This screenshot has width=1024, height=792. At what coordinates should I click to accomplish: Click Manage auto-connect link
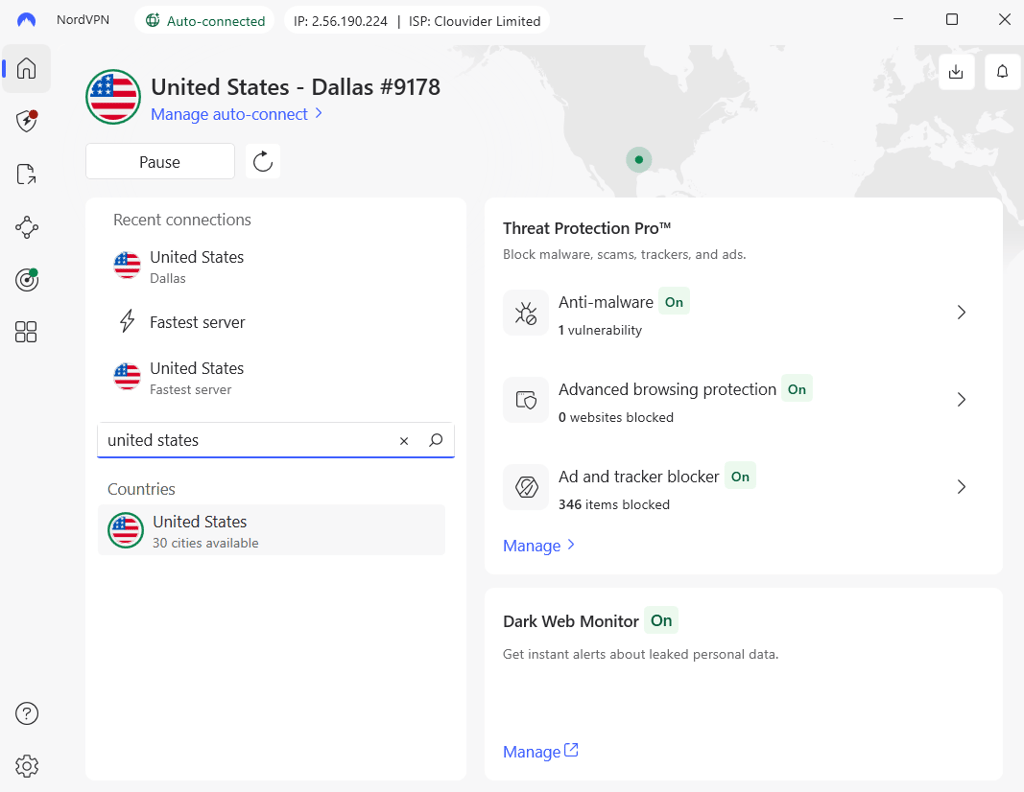click(x=236, y=114)
